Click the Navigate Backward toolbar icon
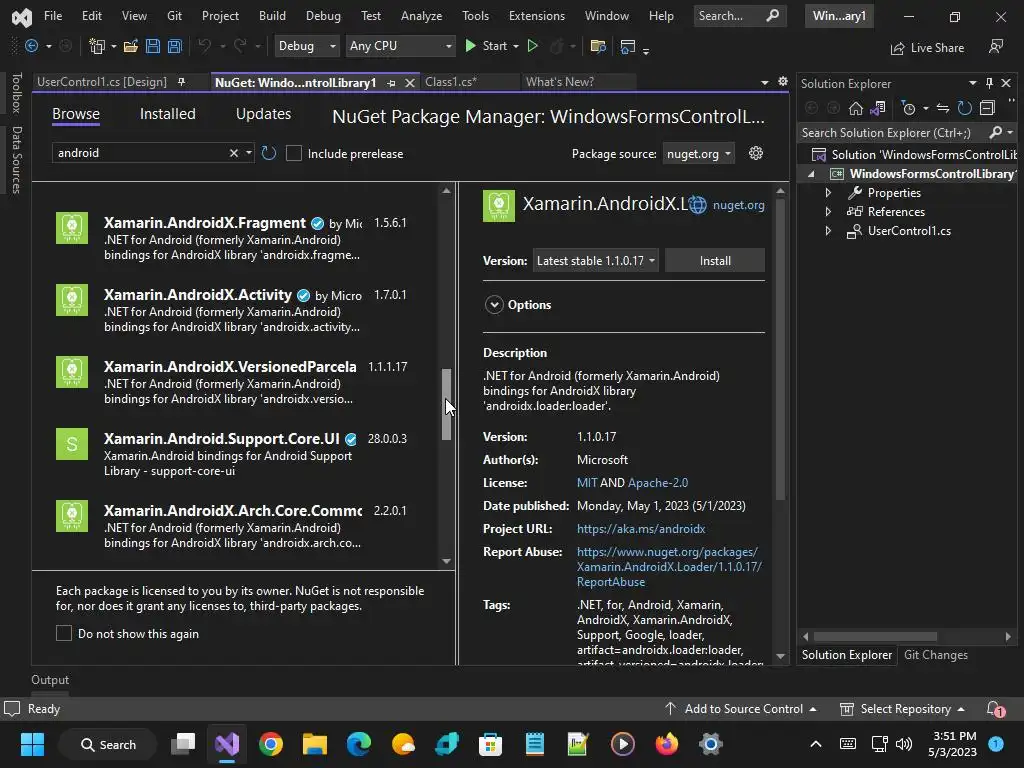 click(x=31, y=46)
